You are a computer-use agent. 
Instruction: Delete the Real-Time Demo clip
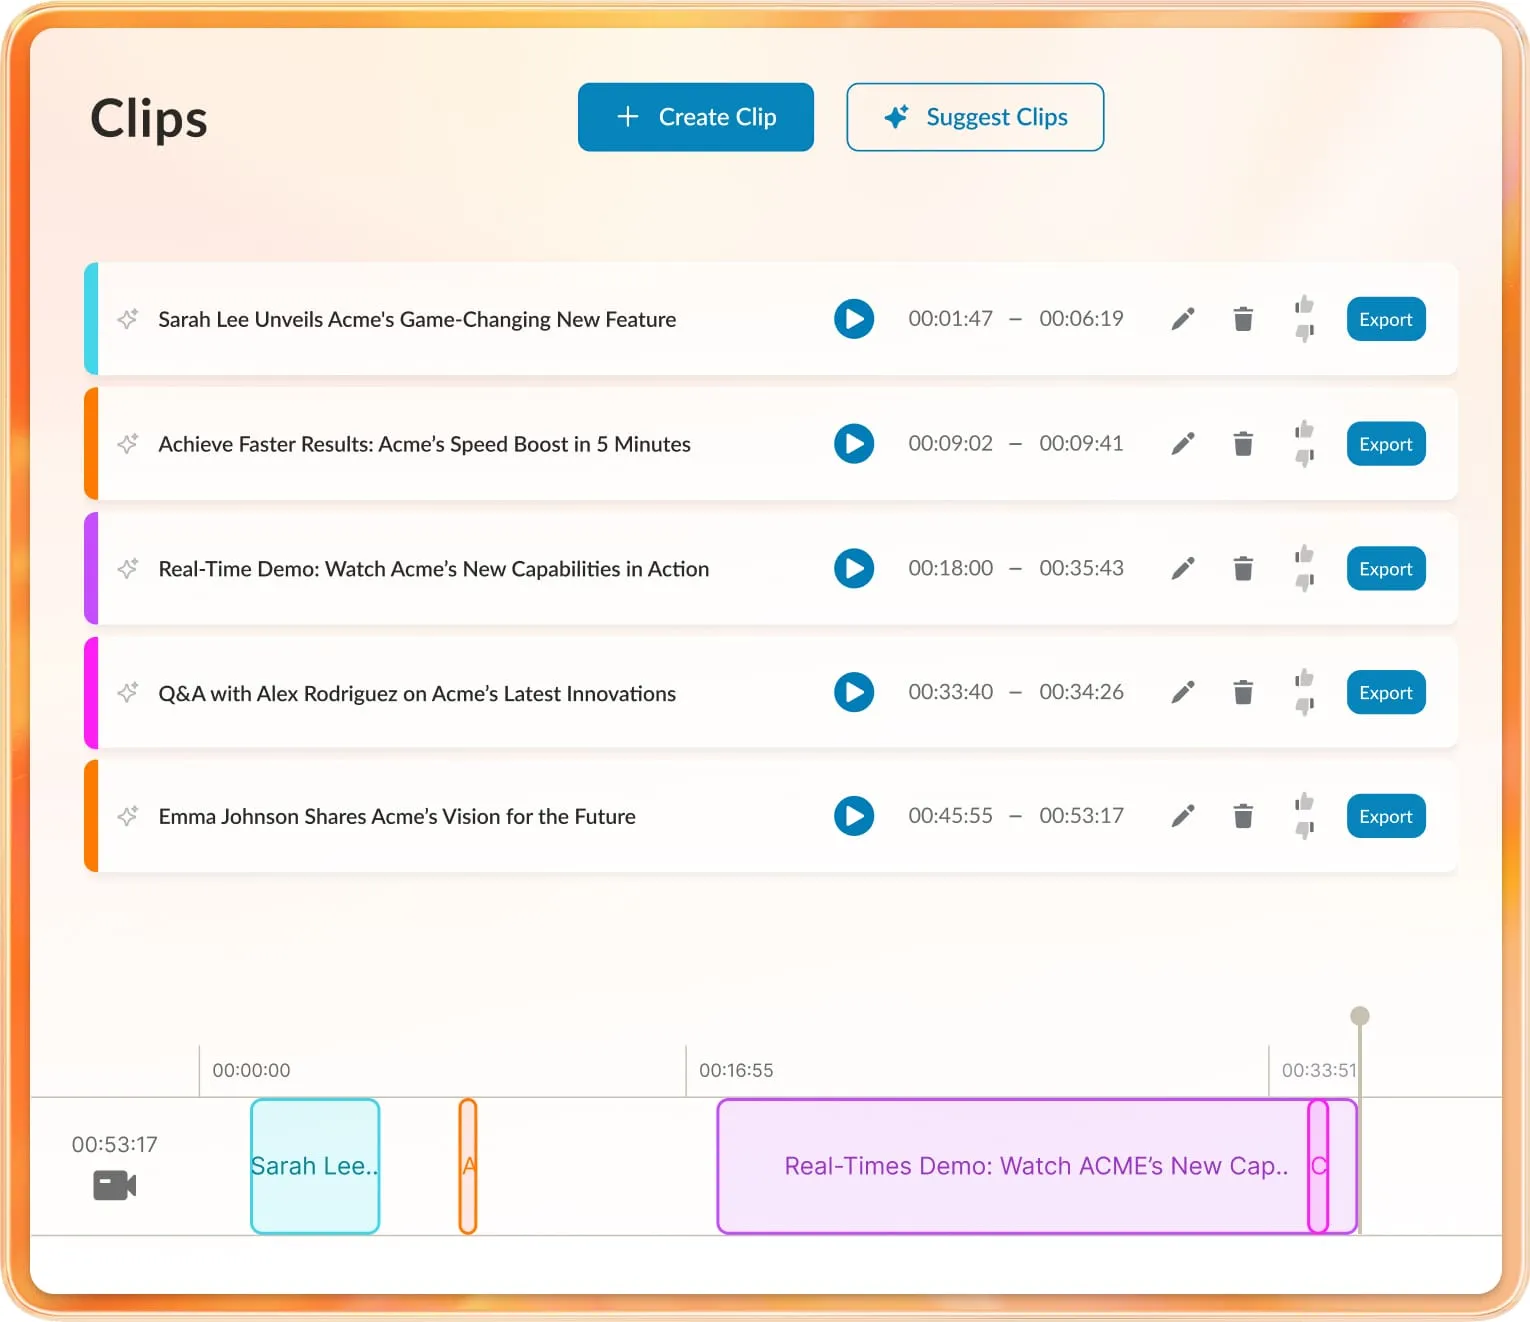tap(1243, 568)
